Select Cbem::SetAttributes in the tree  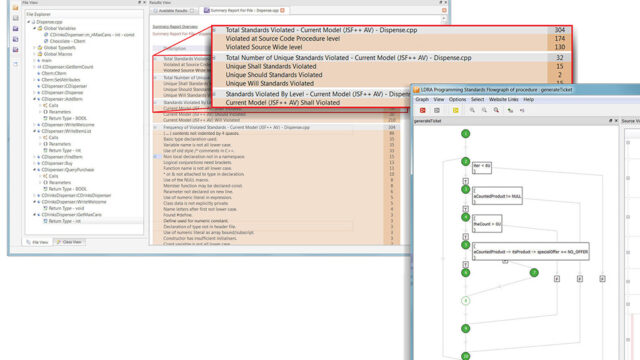[61, 80]
